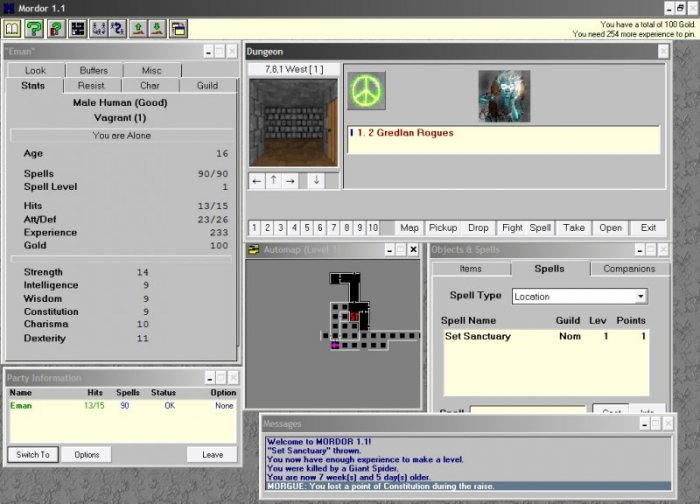Select the 2 Gredlan Rogues entry
This screenshot has height=504, width=700.
[x=503, y=133]
